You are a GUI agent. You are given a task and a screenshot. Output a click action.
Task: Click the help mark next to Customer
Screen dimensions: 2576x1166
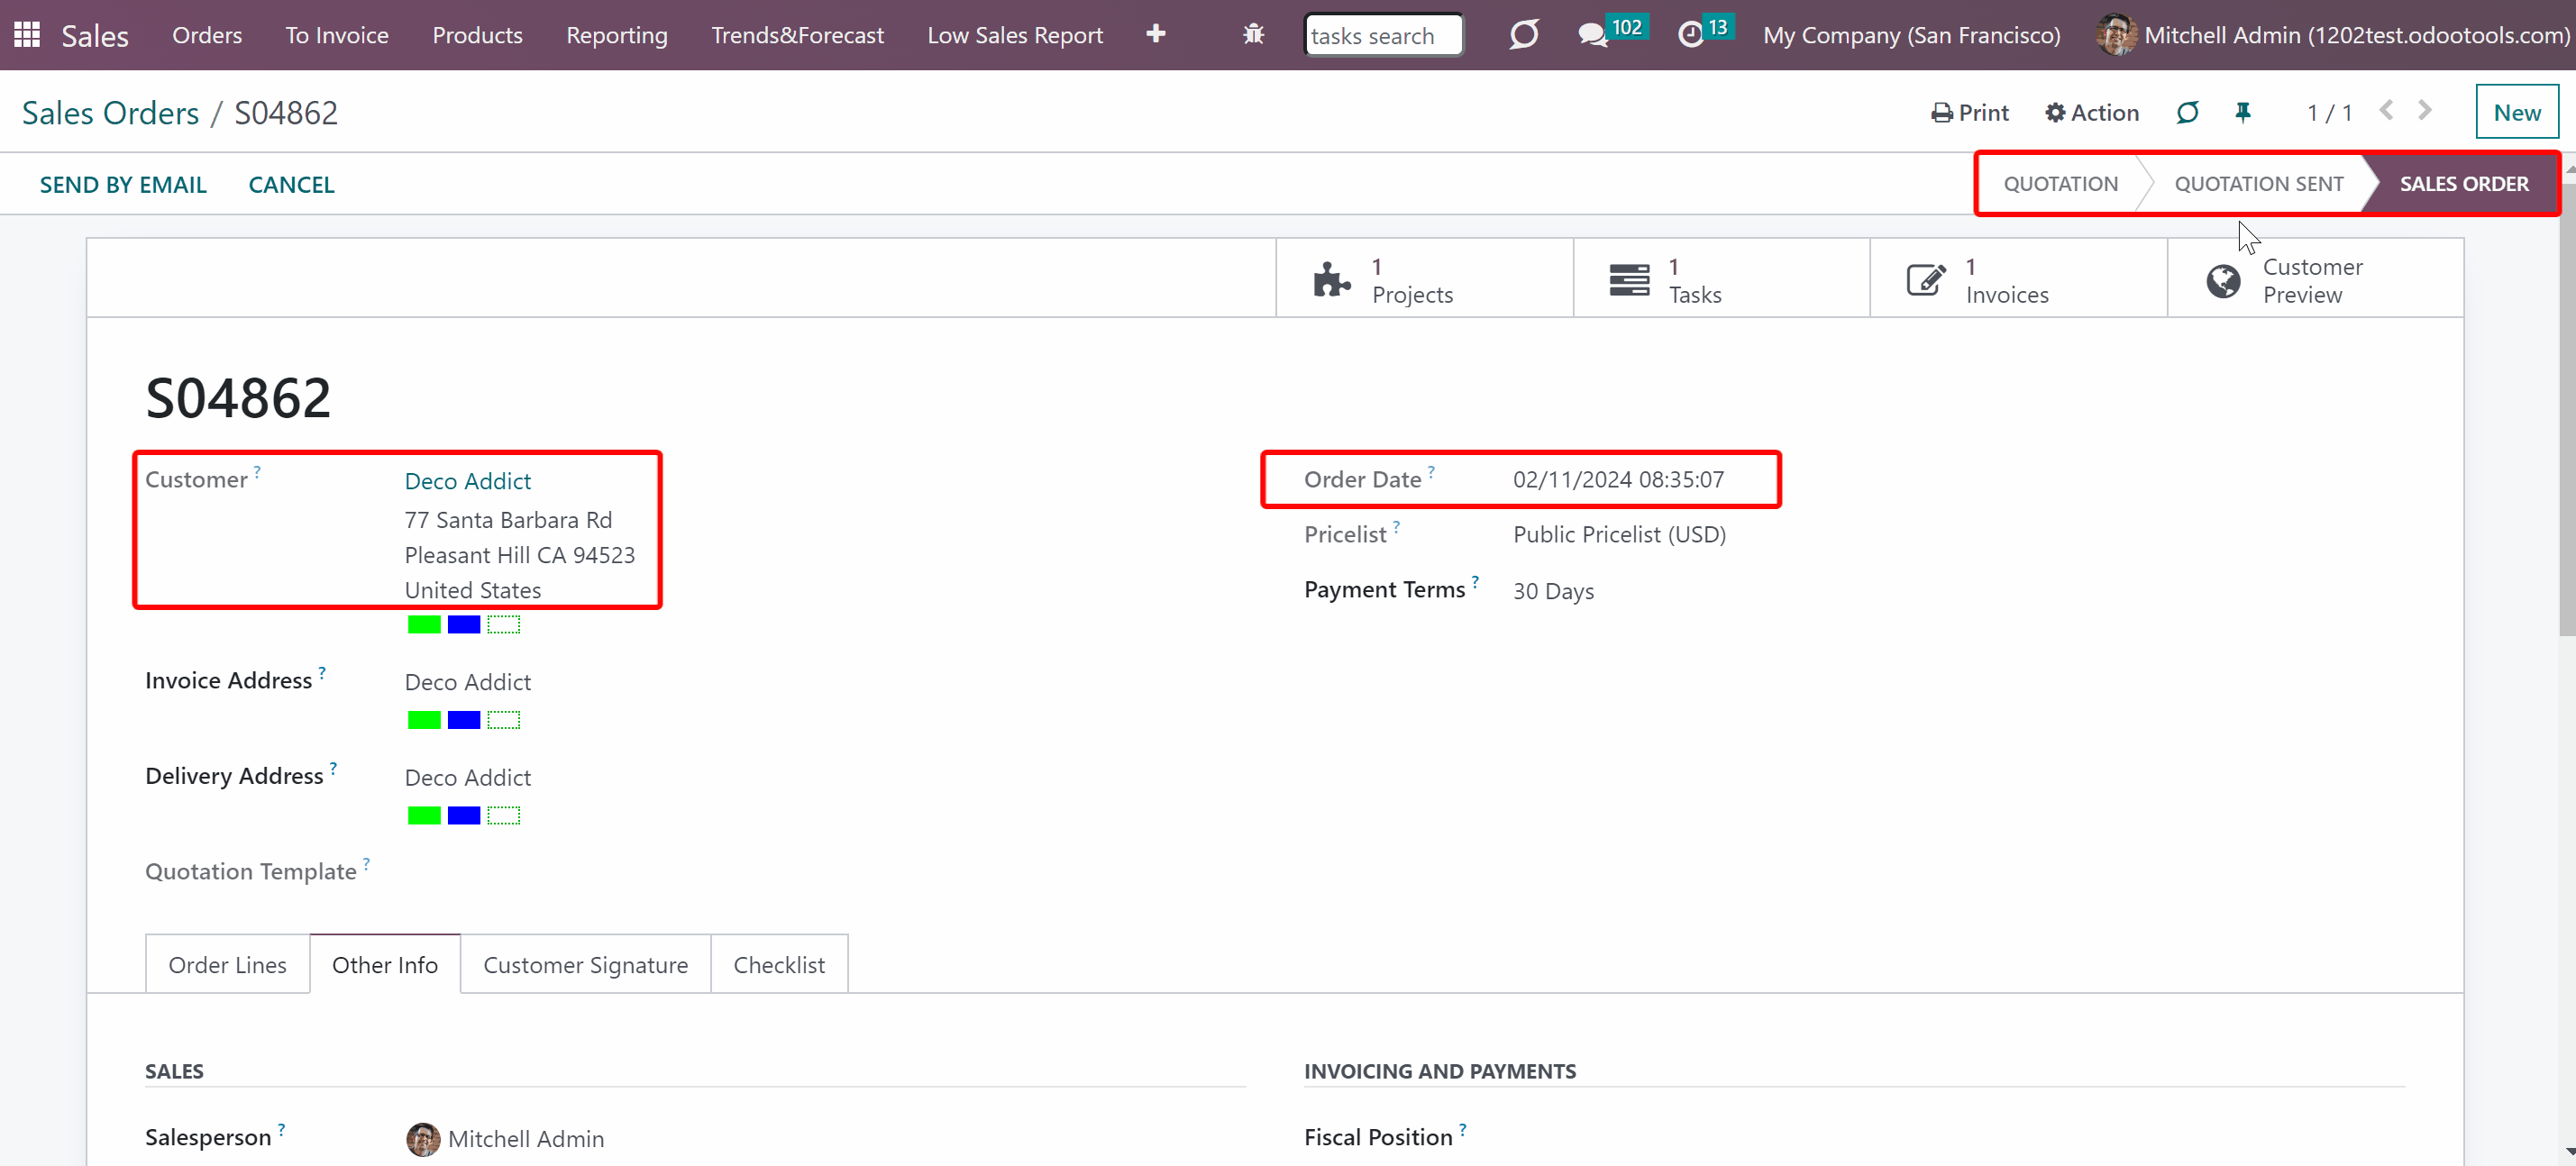[257, 471]
